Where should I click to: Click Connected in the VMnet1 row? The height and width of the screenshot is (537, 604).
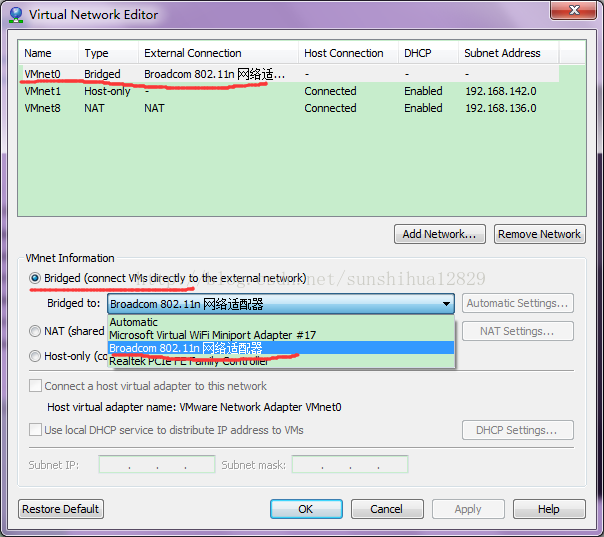click(330, 91)
